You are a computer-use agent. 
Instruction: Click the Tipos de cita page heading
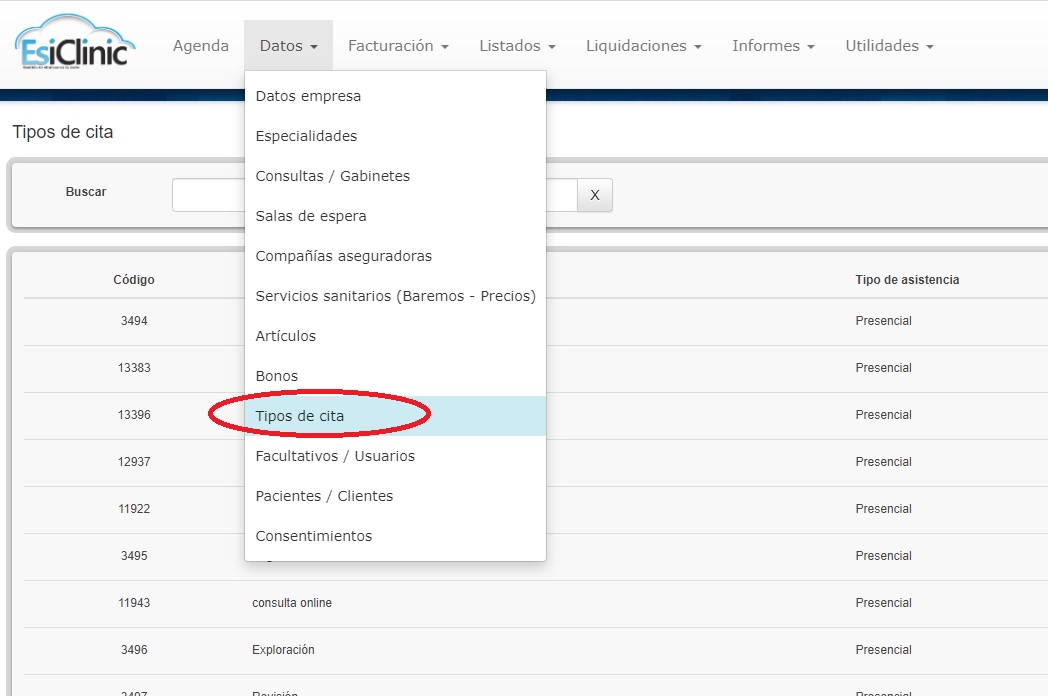tap(63, 132)
